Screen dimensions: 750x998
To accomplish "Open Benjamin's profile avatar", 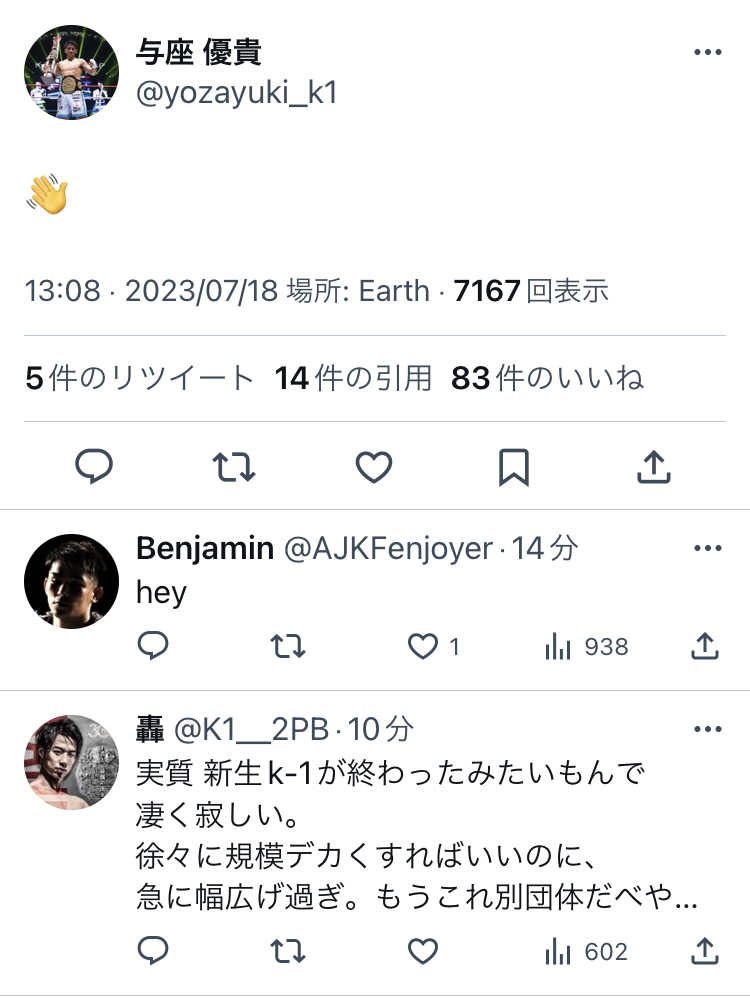I will pyautogui.click(x=71, y=581).
